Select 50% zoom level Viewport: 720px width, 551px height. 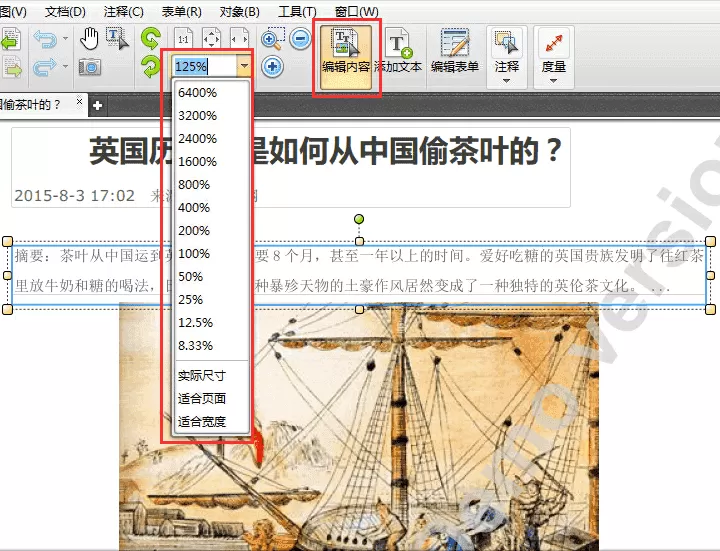211,276
